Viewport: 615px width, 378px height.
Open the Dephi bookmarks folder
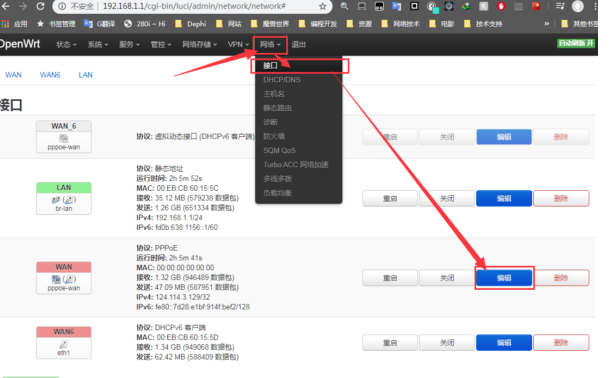pyautogui.click(x=191, y=24)
